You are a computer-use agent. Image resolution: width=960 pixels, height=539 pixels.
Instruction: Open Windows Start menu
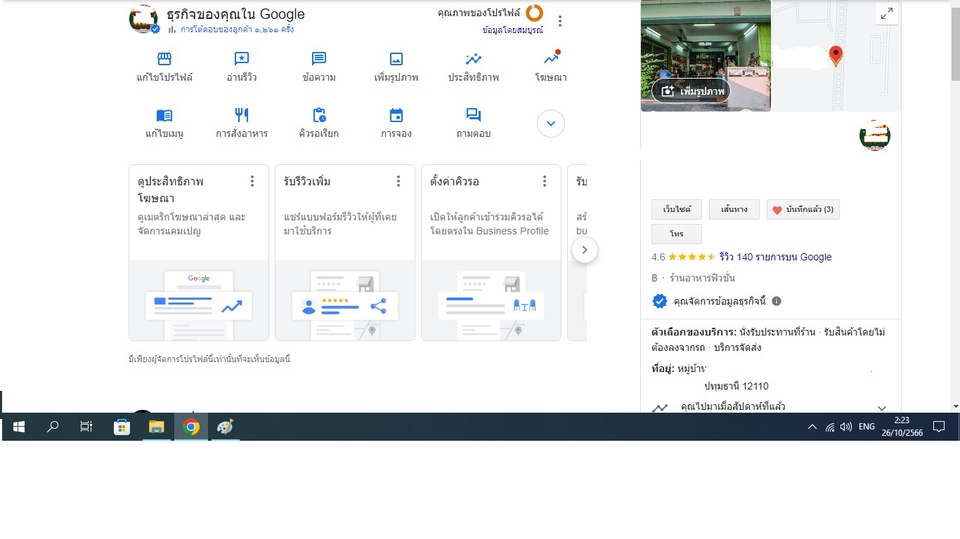point(18,427)
